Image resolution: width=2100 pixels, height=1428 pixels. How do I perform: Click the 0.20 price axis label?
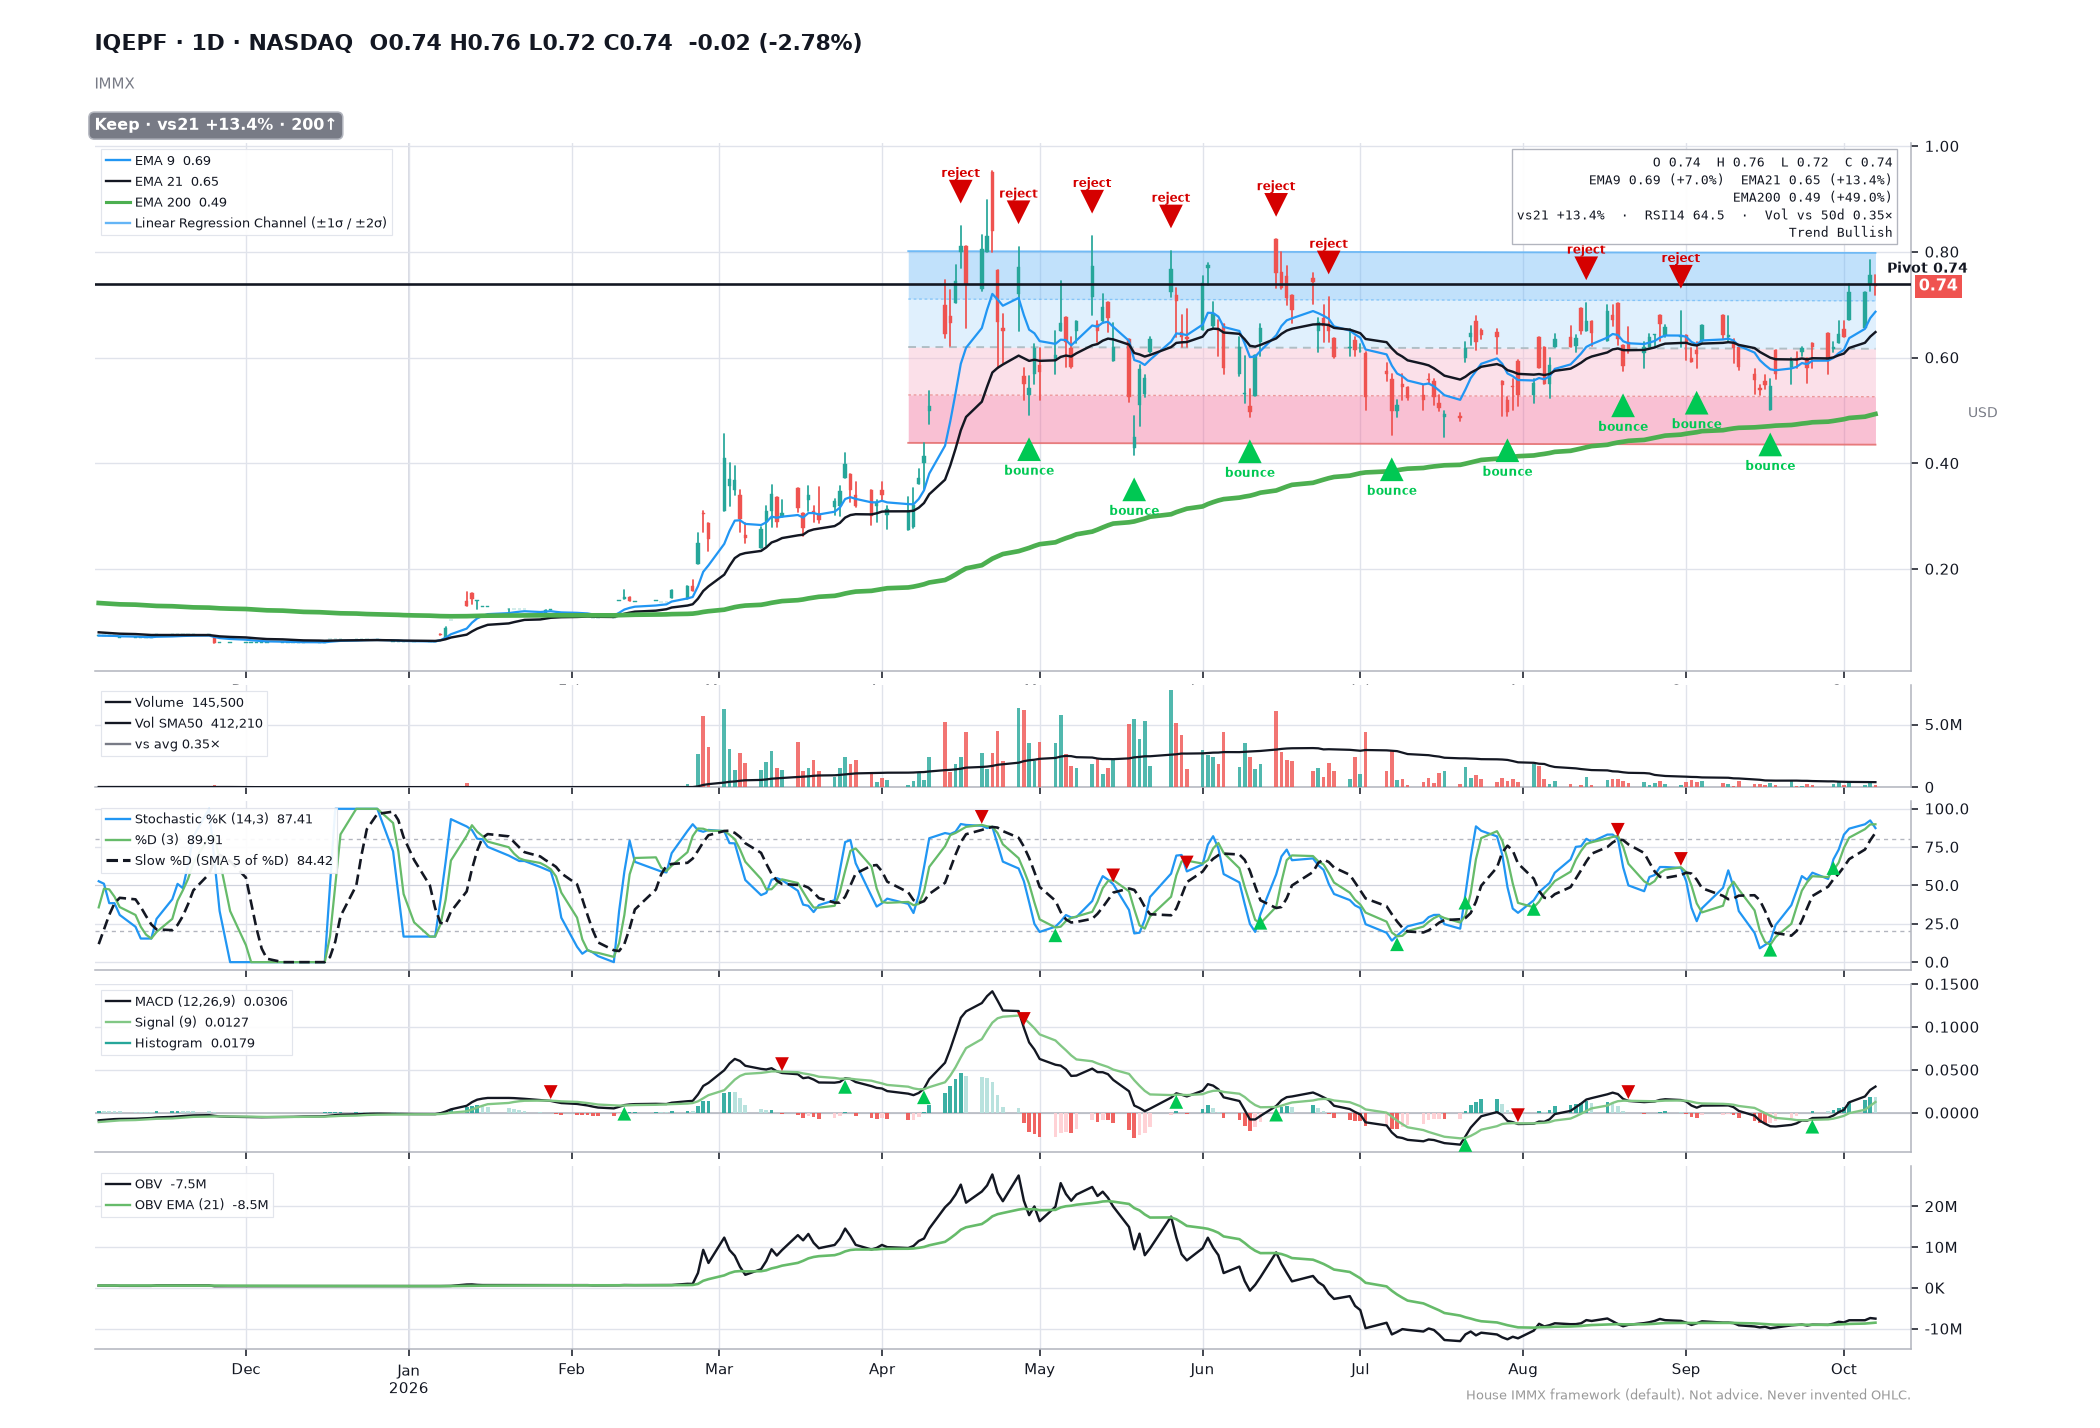pos(1942,569)
